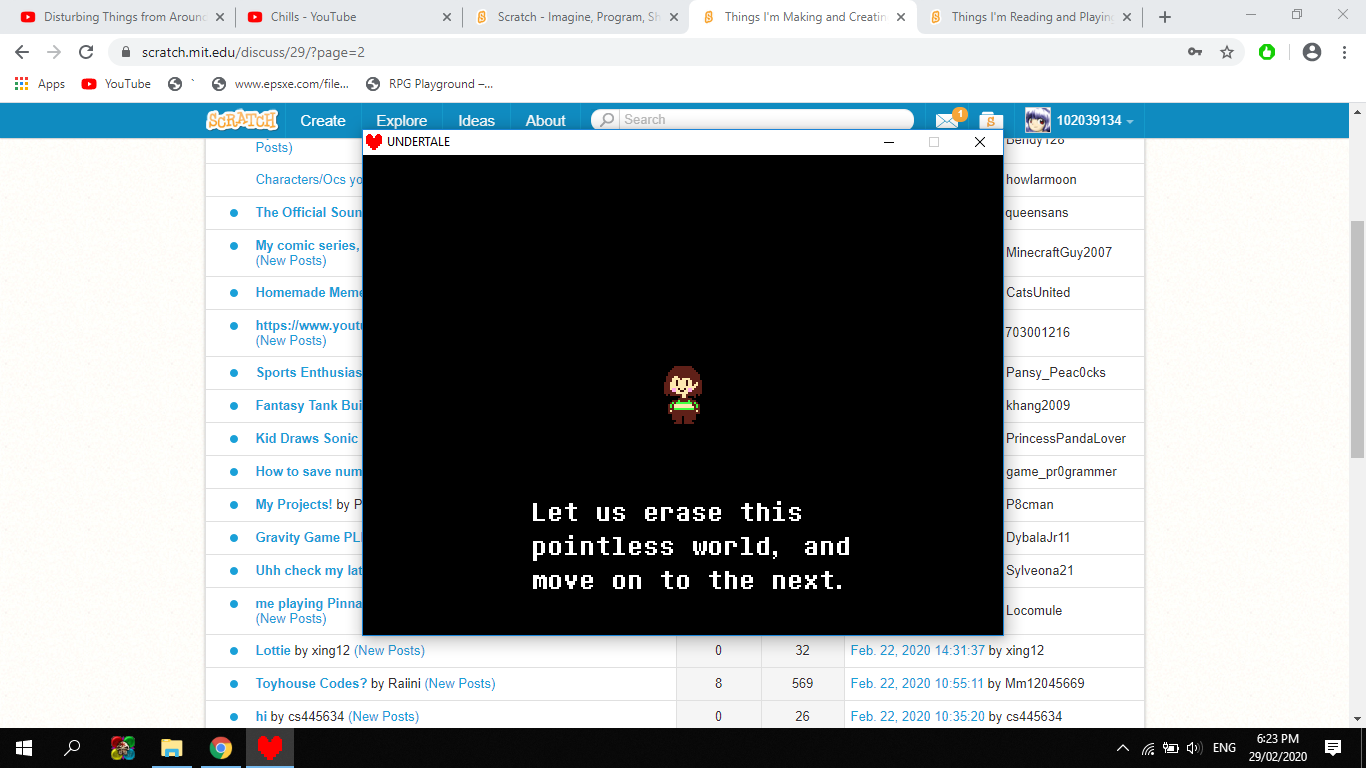Open taskbar search
The height and width of the screenshot is (768, 1366).
(72, 748)
